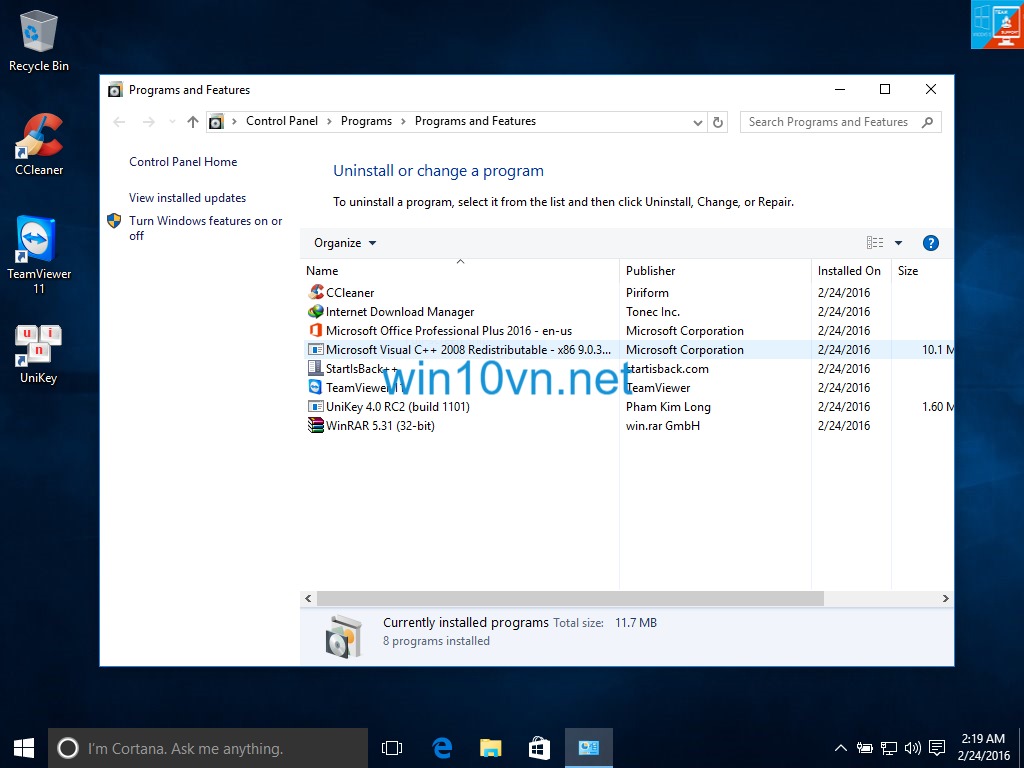Image resolution: width=1024 pixels, height=768 pixels.
Task: Open Task View on the taskbar
Action: click(x=392, y=748)
